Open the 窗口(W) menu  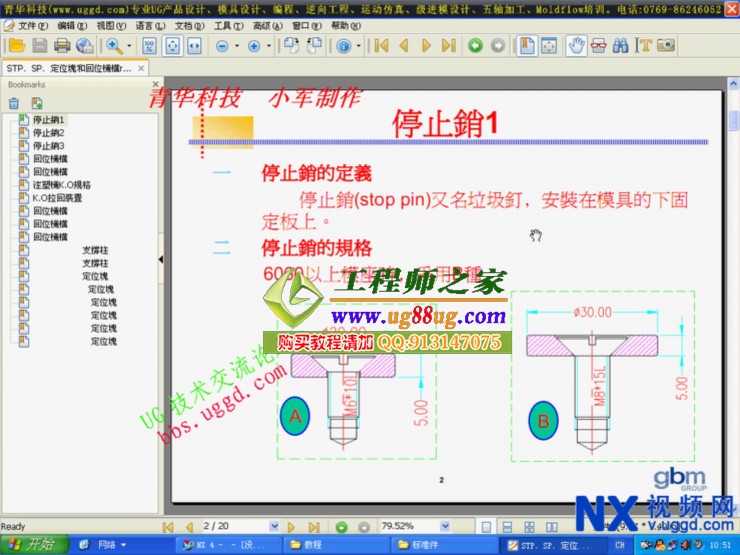[307, 26]
